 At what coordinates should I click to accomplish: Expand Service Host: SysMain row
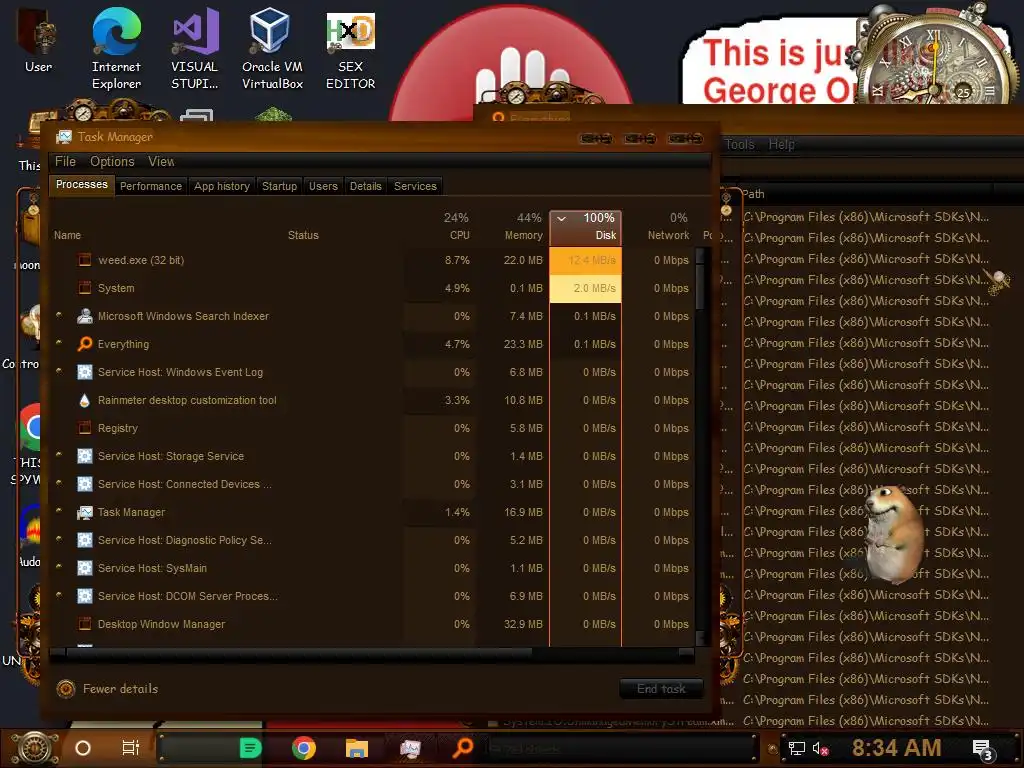pyautogui.click(x=59, y=567)
